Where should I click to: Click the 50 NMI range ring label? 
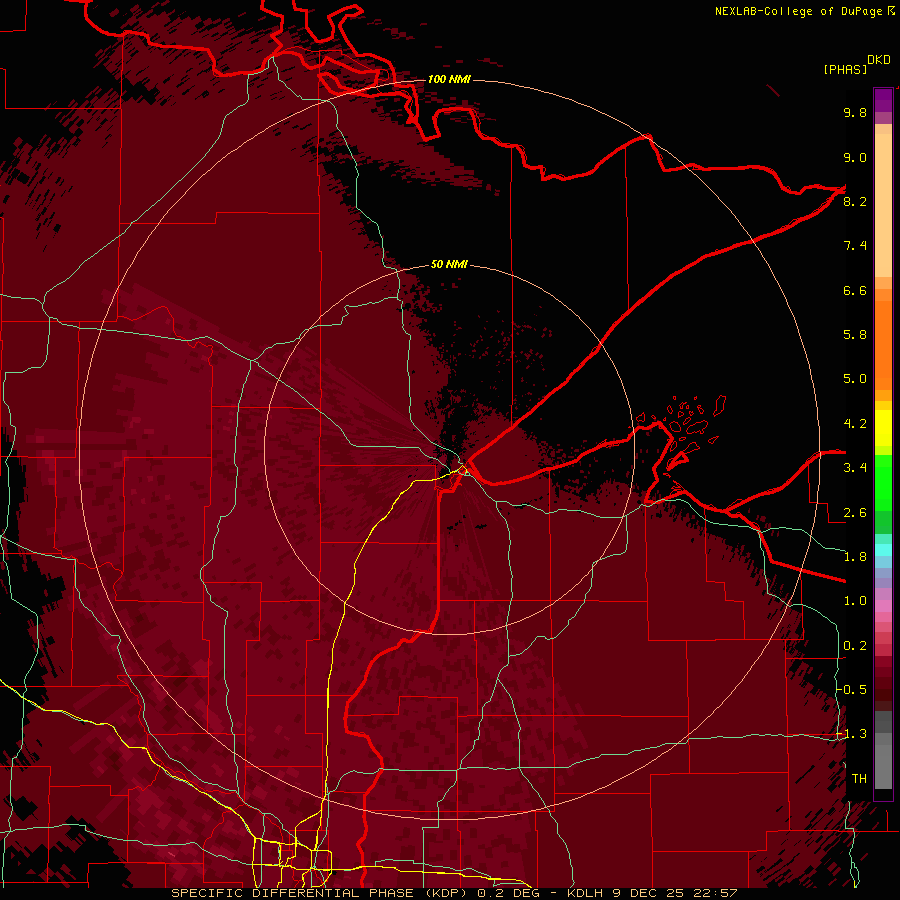pos(449,264)
